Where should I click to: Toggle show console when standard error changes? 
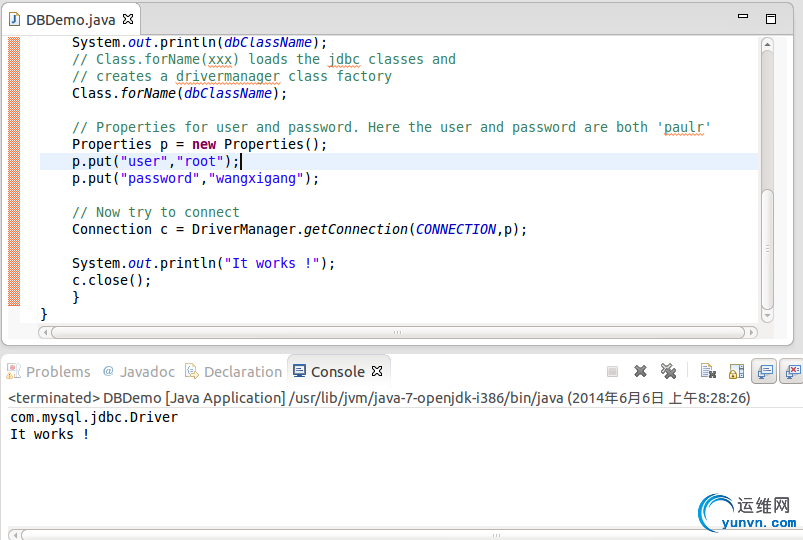tap(792, 371)
